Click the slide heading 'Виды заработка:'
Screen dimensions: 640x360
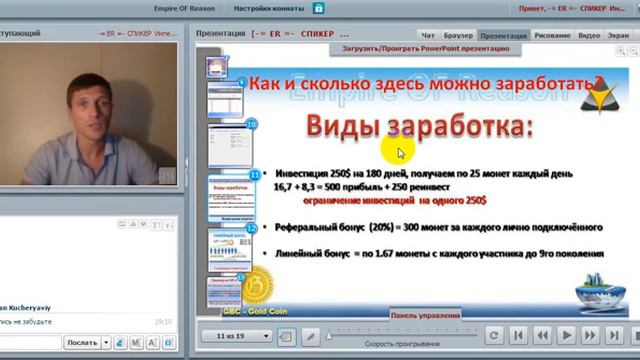click(x=420, y=126)
